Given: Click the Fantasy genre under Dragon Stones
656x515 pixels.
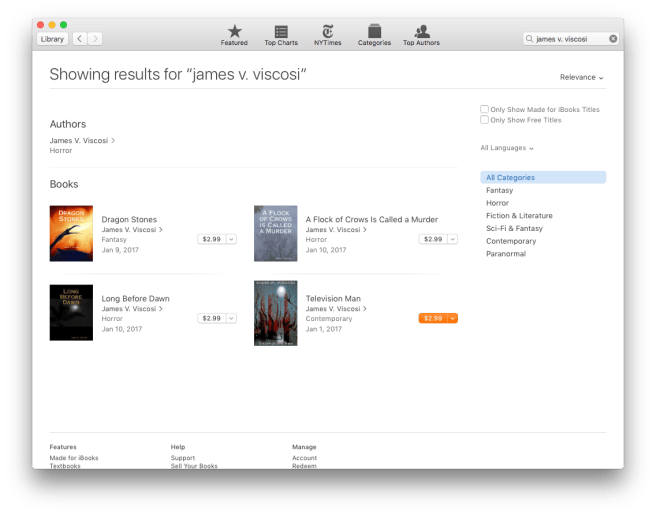Looking at the screenshot, I should tap(114, 240).
